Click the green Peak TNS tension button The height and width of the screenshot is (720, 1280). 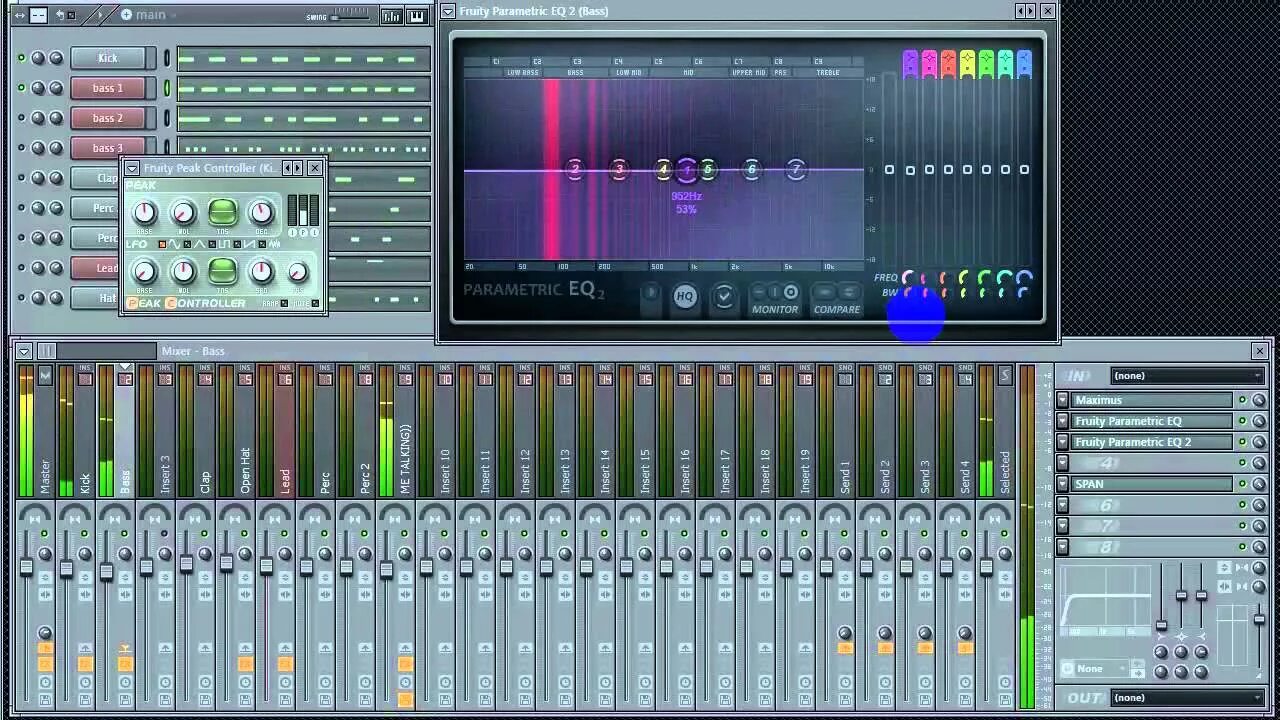point(222,212)
